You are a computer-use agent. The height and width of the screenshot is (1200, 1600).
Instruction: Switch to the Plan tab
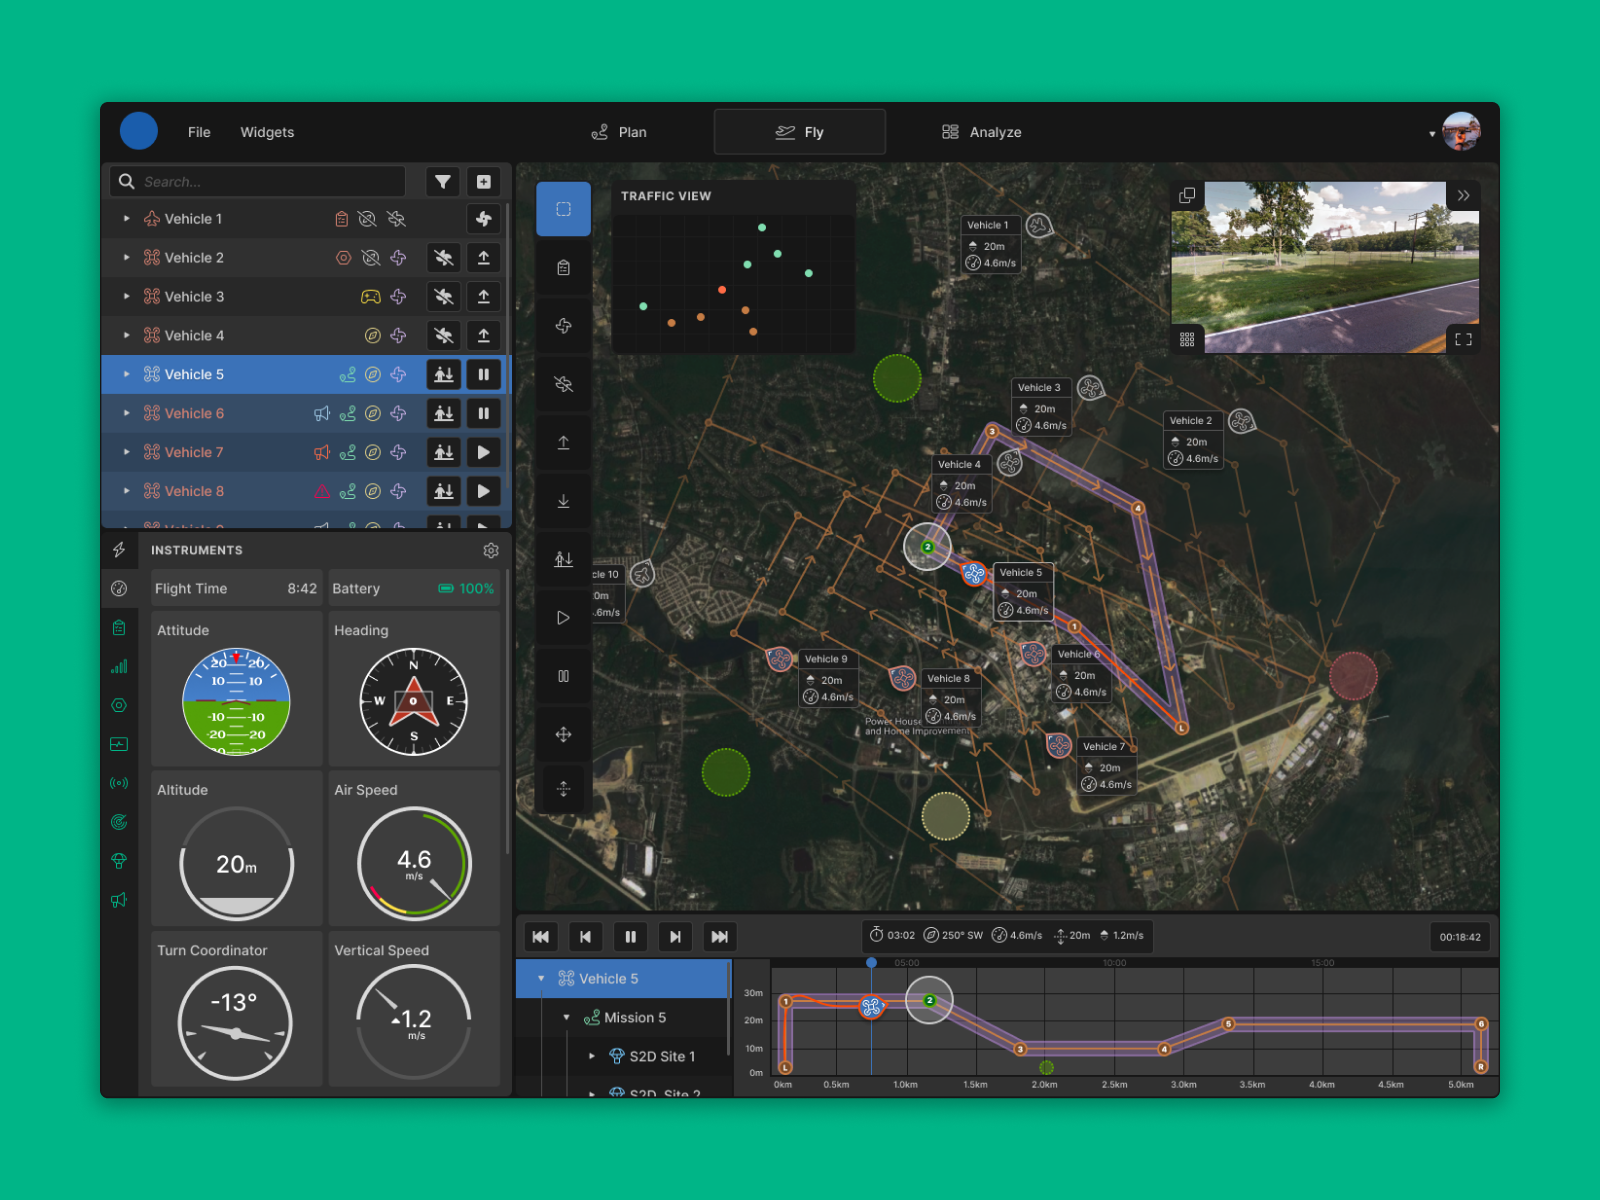tap(619, 132)
